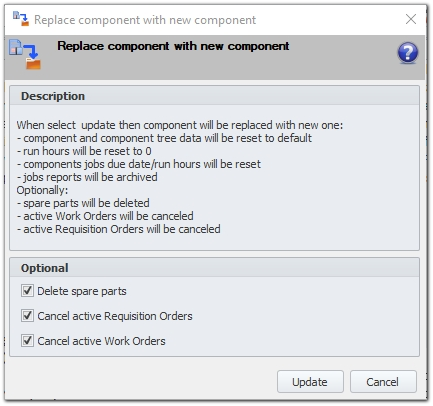This screenshot has width=433, height=406.
Task: Toggle the Cancel active Requisition Orders checkbox
Action: [x=27, y=316]
